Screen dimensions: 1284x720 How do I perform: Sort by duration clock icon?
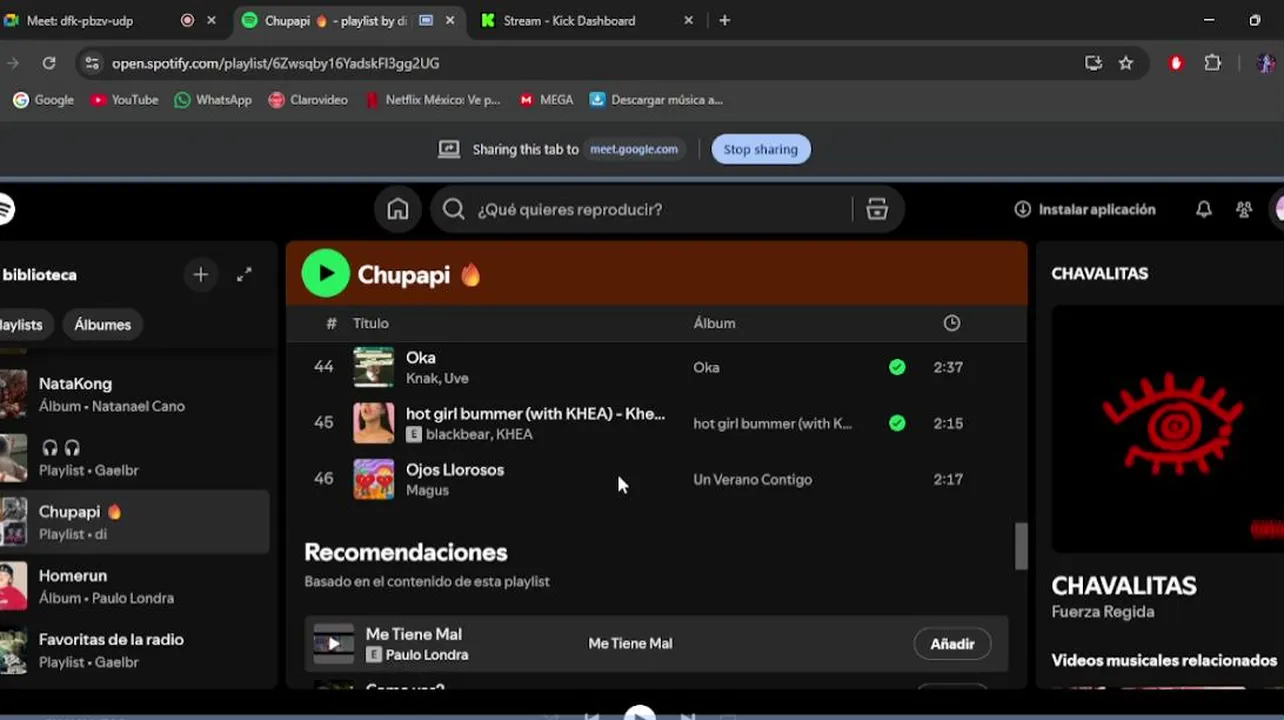(952, 323)
